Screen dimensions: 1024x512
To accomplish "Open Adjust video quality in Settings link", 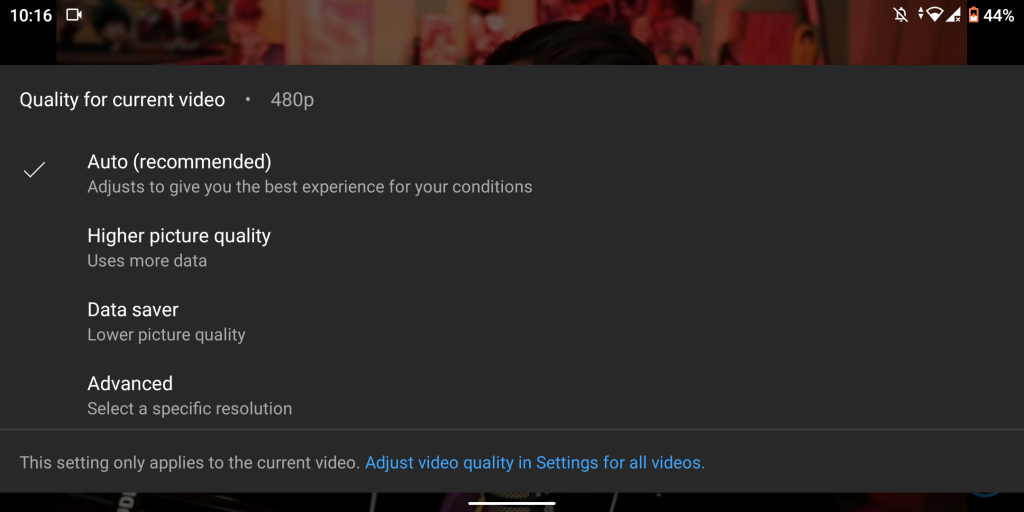I will pos(534,463).
